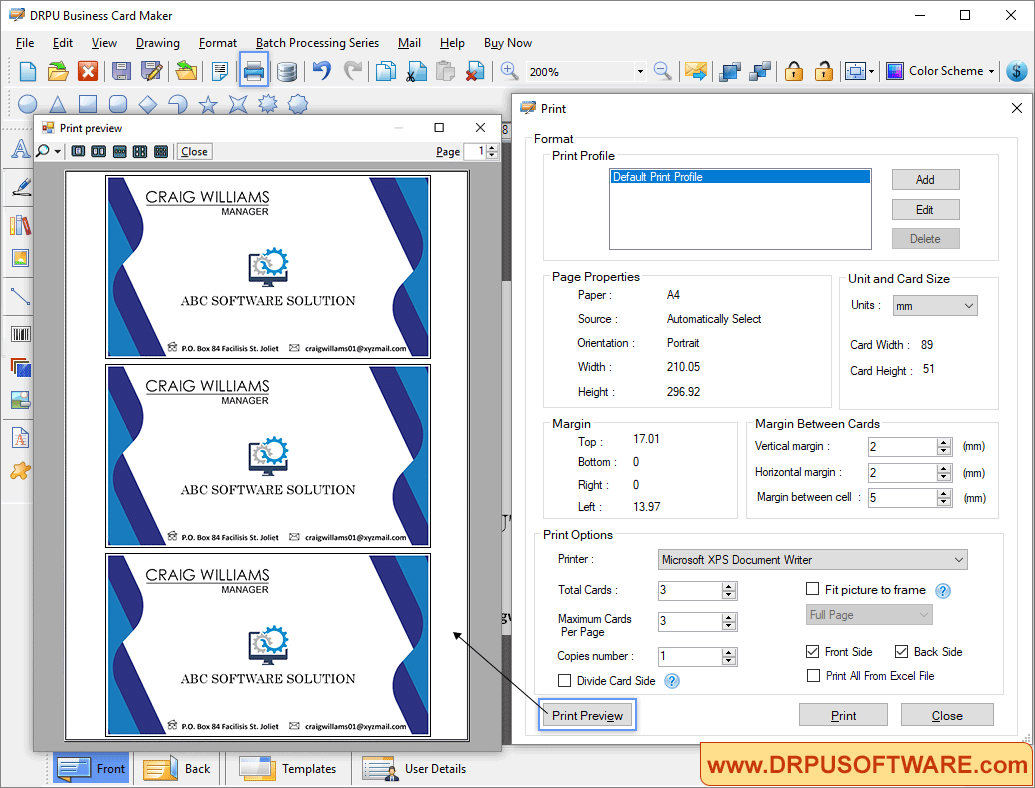Click the Edit print profile button
This screenshot has width=1035, height=788.
point(925,210)
